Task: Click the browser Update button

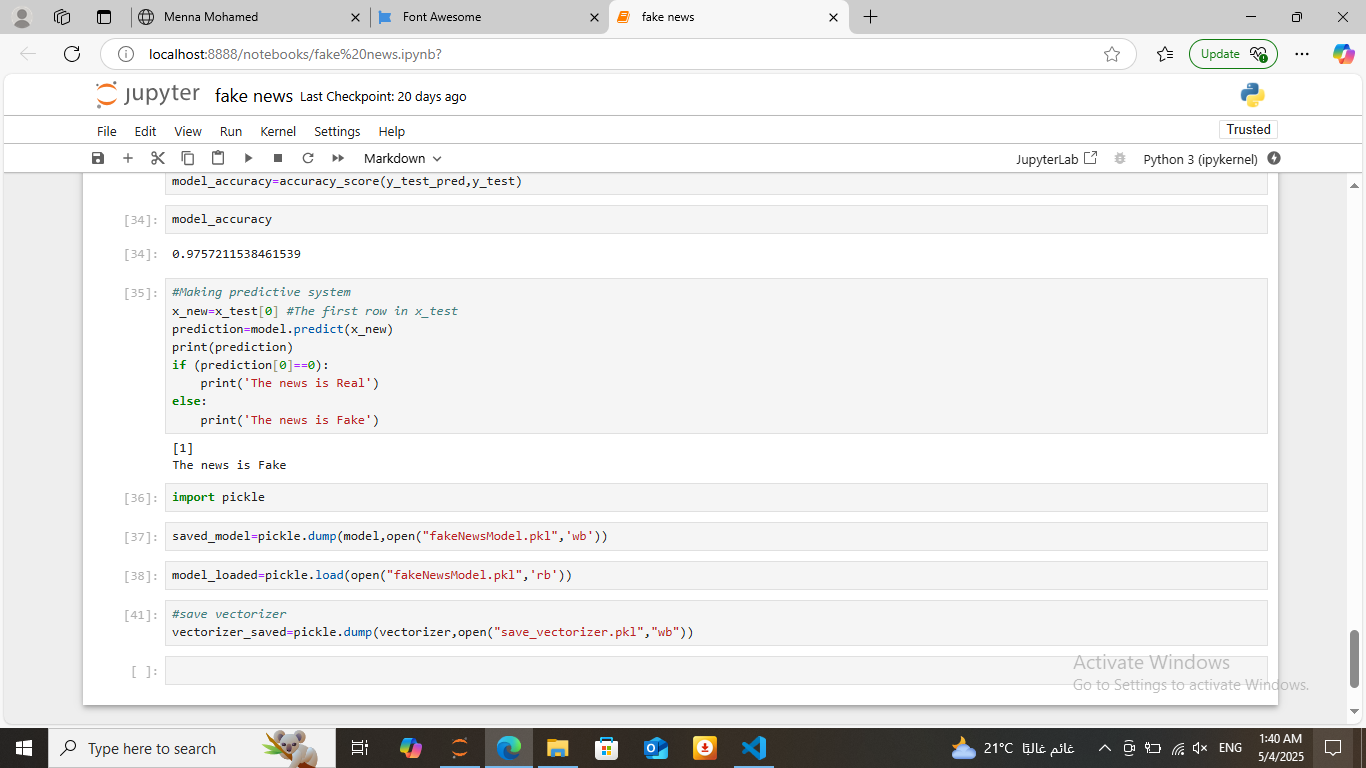Action: pyautogui.click(x=1233, y=54)
